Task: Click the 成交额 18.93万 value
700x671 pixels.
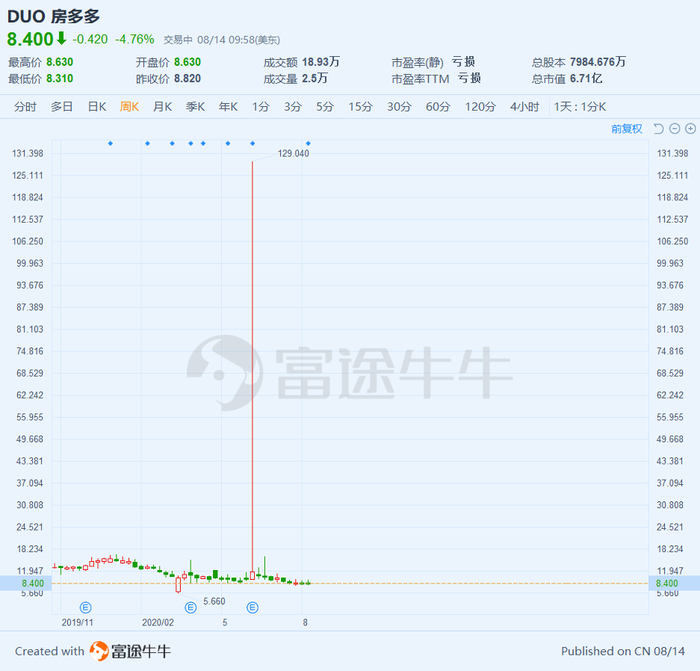Action: (321, 62)
